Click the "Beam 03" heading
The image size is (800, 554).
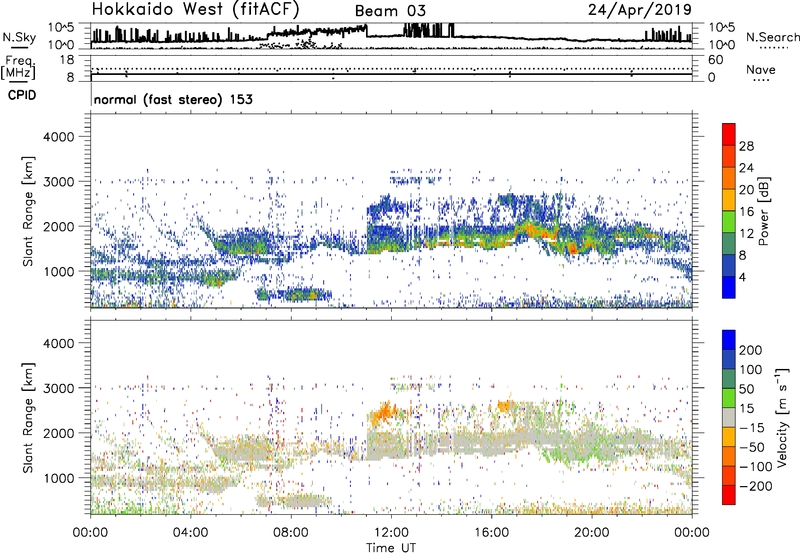pos(390,11)
